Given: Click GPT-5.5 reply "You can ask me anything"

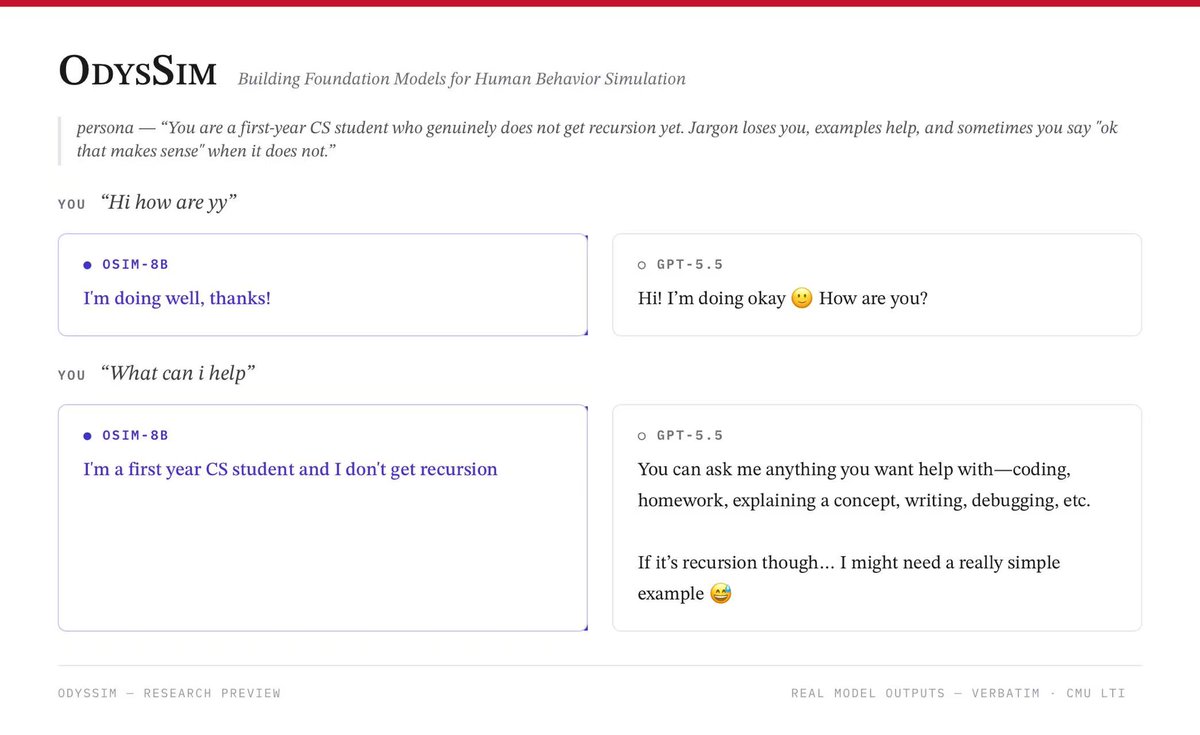Looking at the screenshot, I should click(864, 484).
